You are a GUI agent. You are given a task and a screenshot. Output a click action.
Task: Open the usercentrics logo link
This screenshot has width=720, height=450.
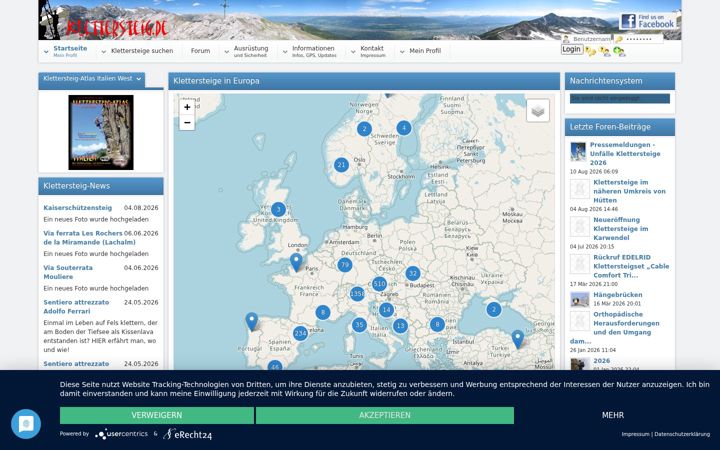pos(122,434)
